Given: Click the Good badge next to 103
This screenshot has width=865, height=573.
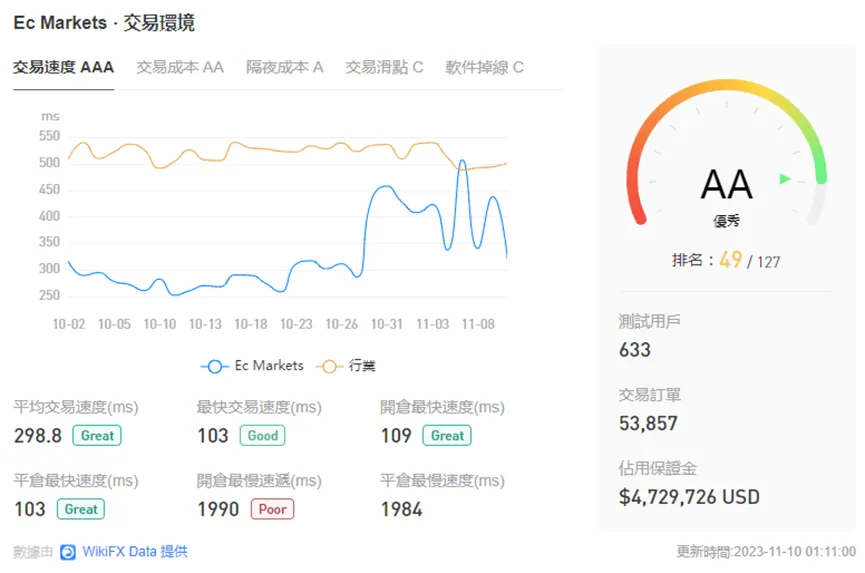Looking at the screenshot, I should (263, 436).
